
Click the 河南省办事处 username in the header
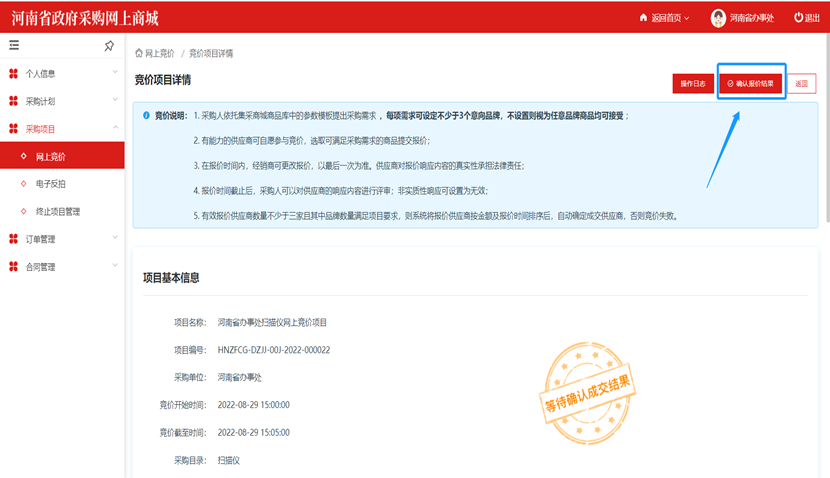point(752,18)
